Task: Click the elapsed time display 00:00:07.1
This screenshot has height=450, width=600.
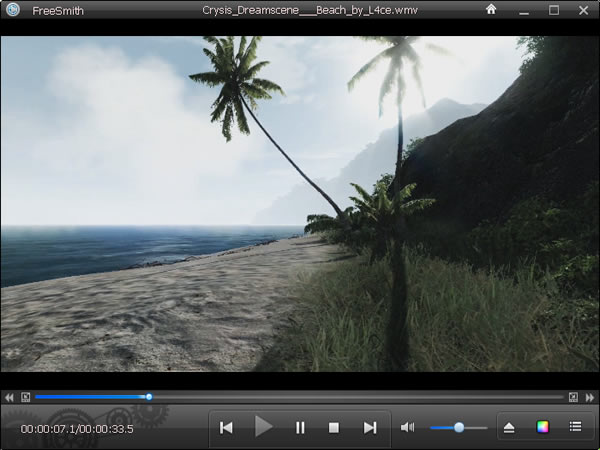Action: 47,430
